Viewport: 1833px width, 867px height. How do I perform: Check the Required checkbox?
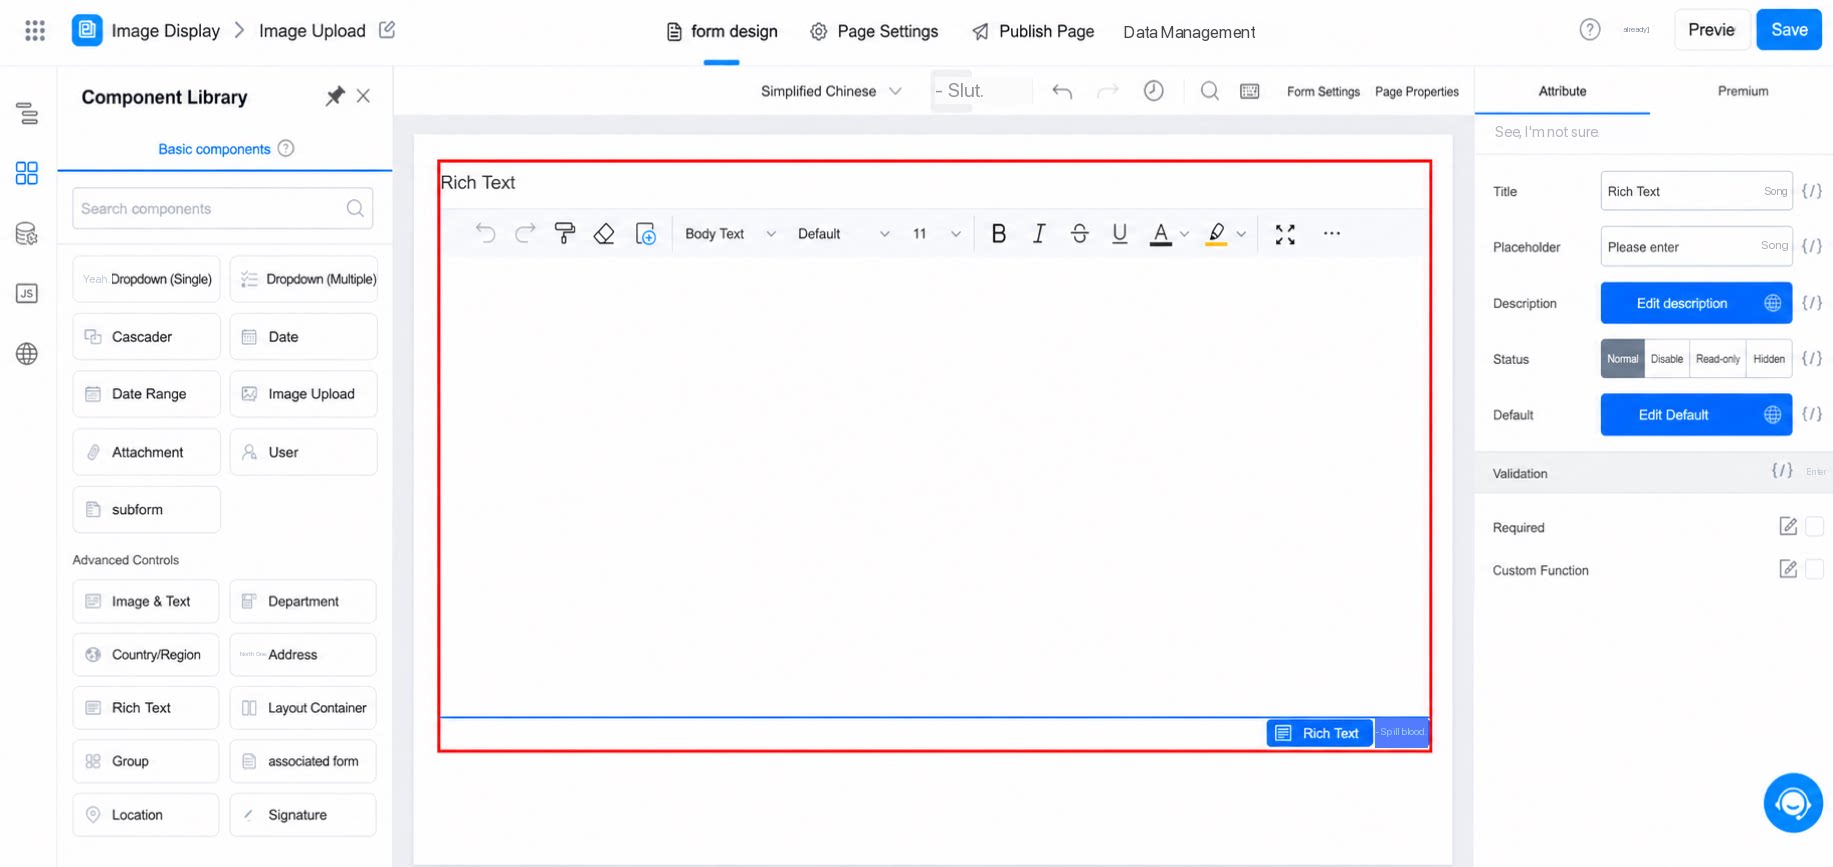1814,526
